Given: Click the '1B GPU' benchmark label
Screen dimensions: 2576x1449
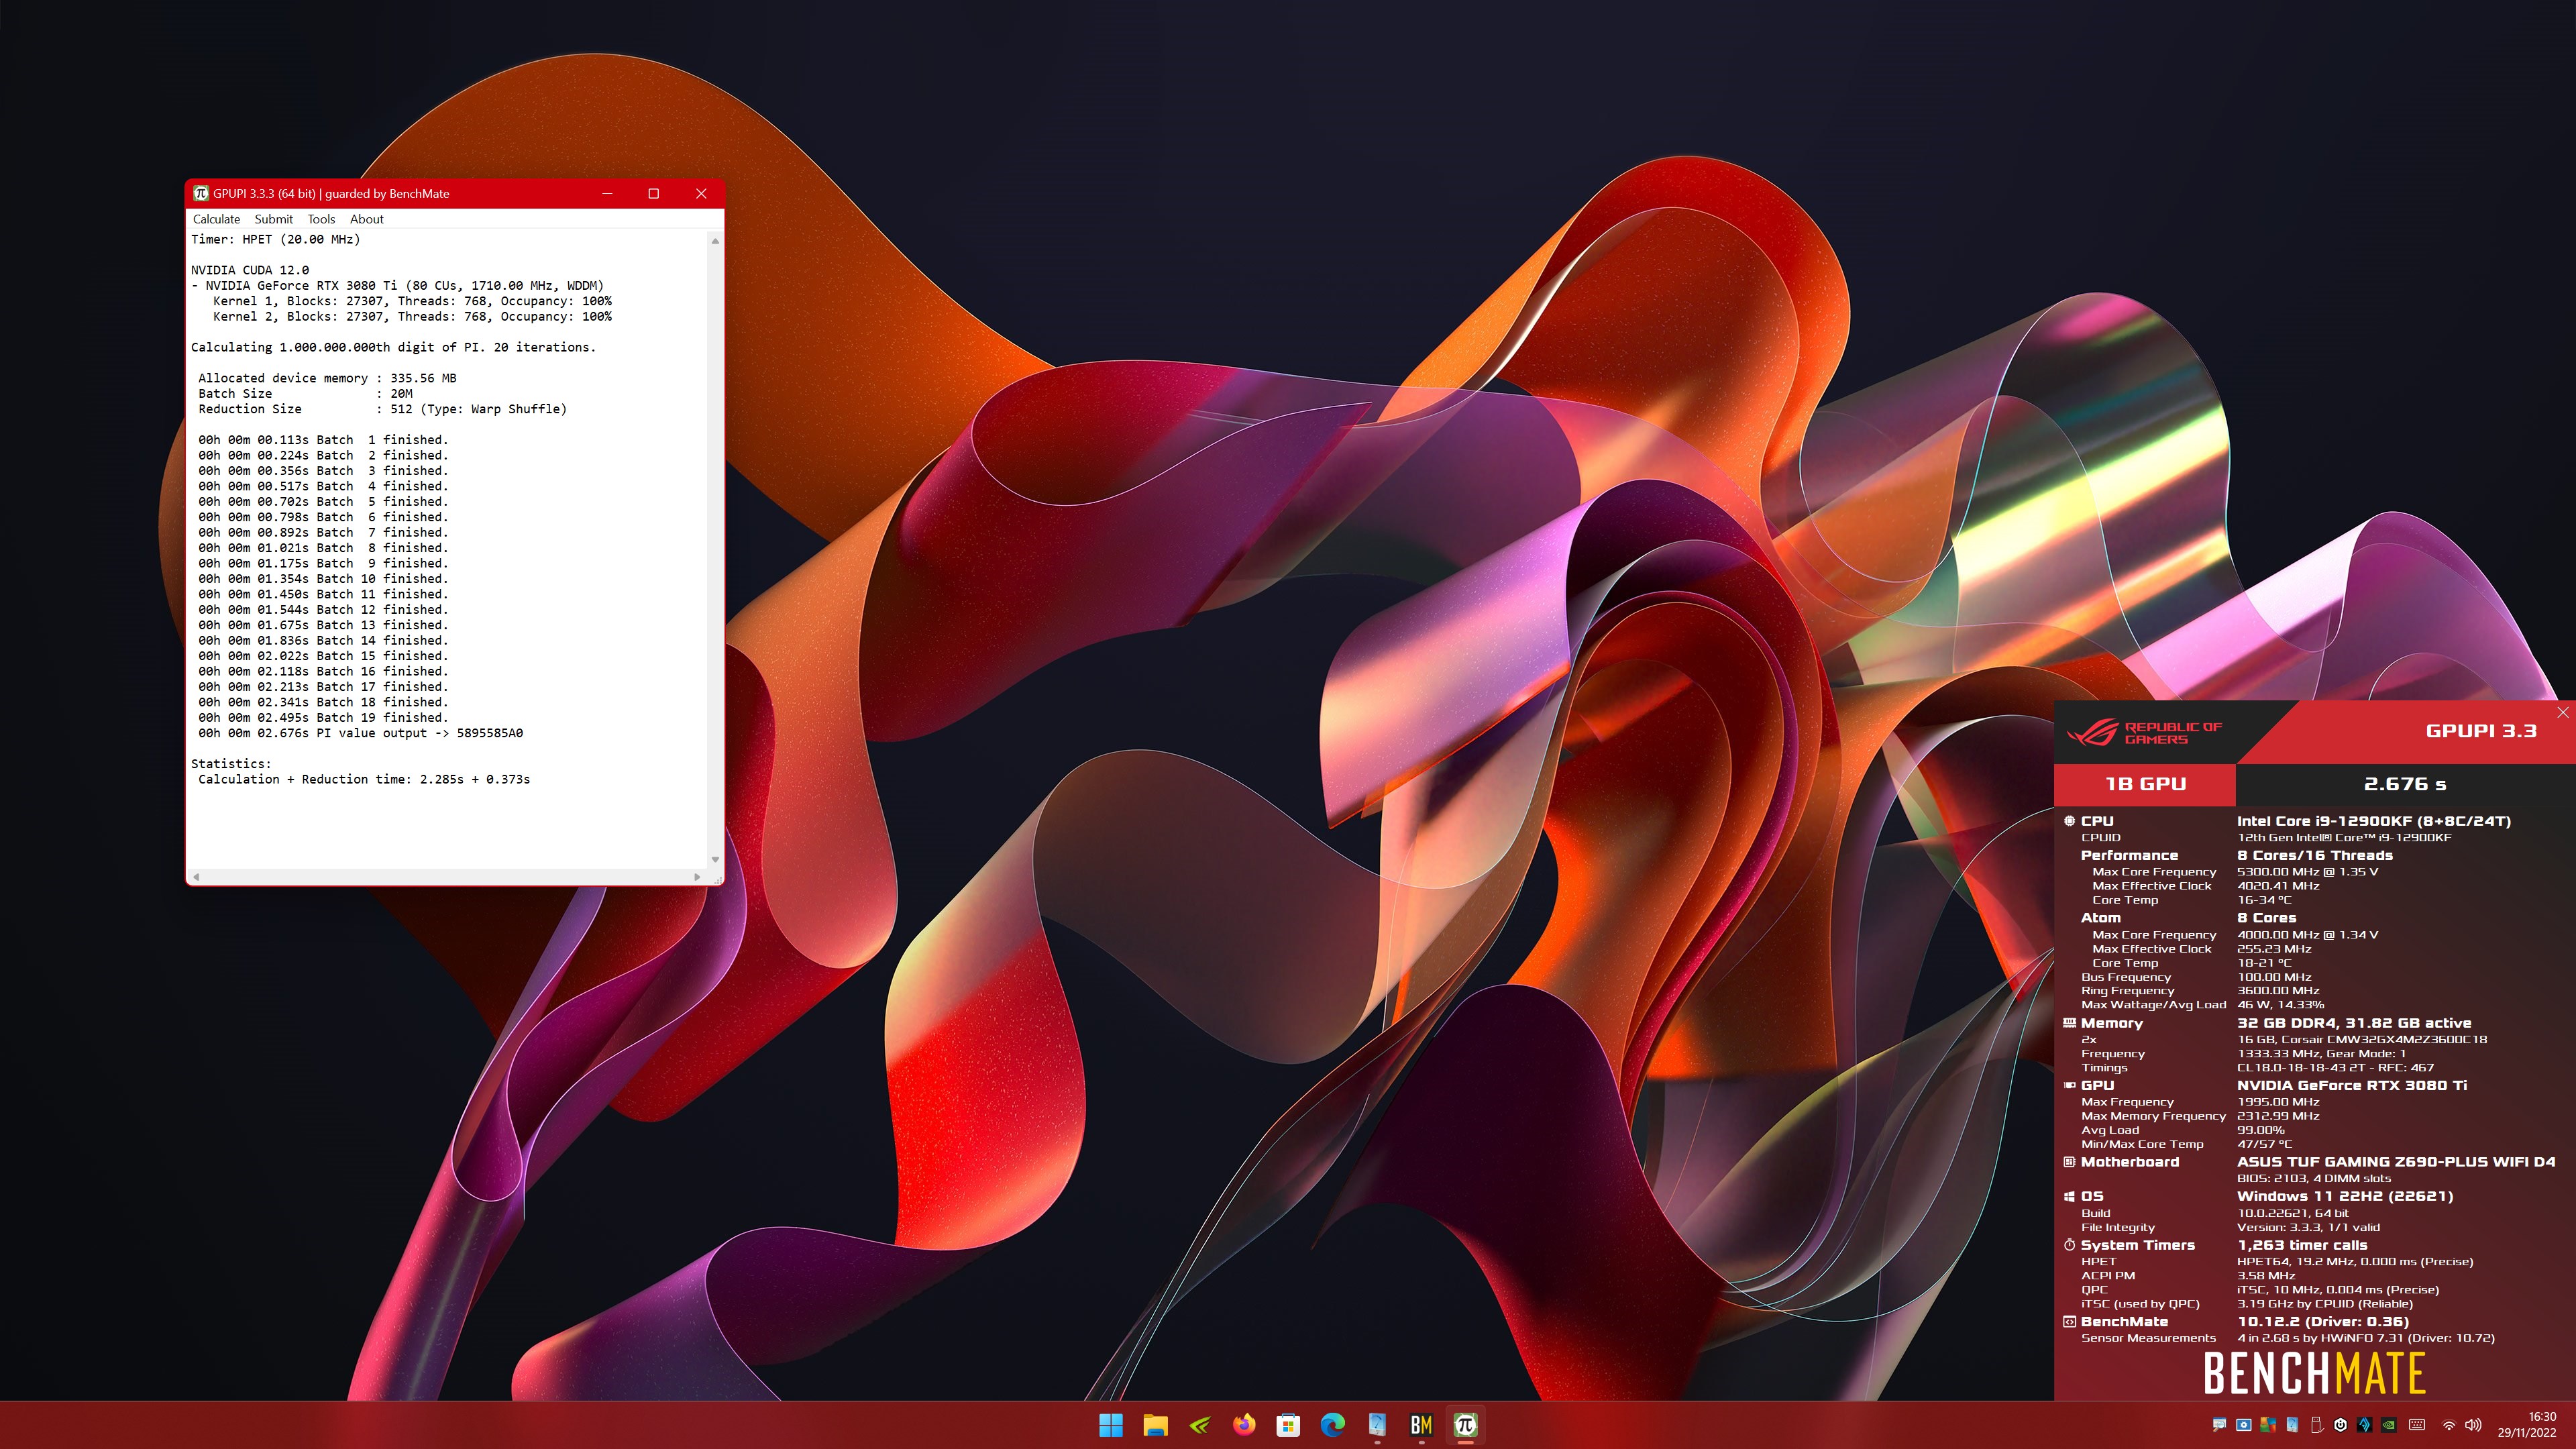Looking at the screenshot, I should [x=2145, y=784].
